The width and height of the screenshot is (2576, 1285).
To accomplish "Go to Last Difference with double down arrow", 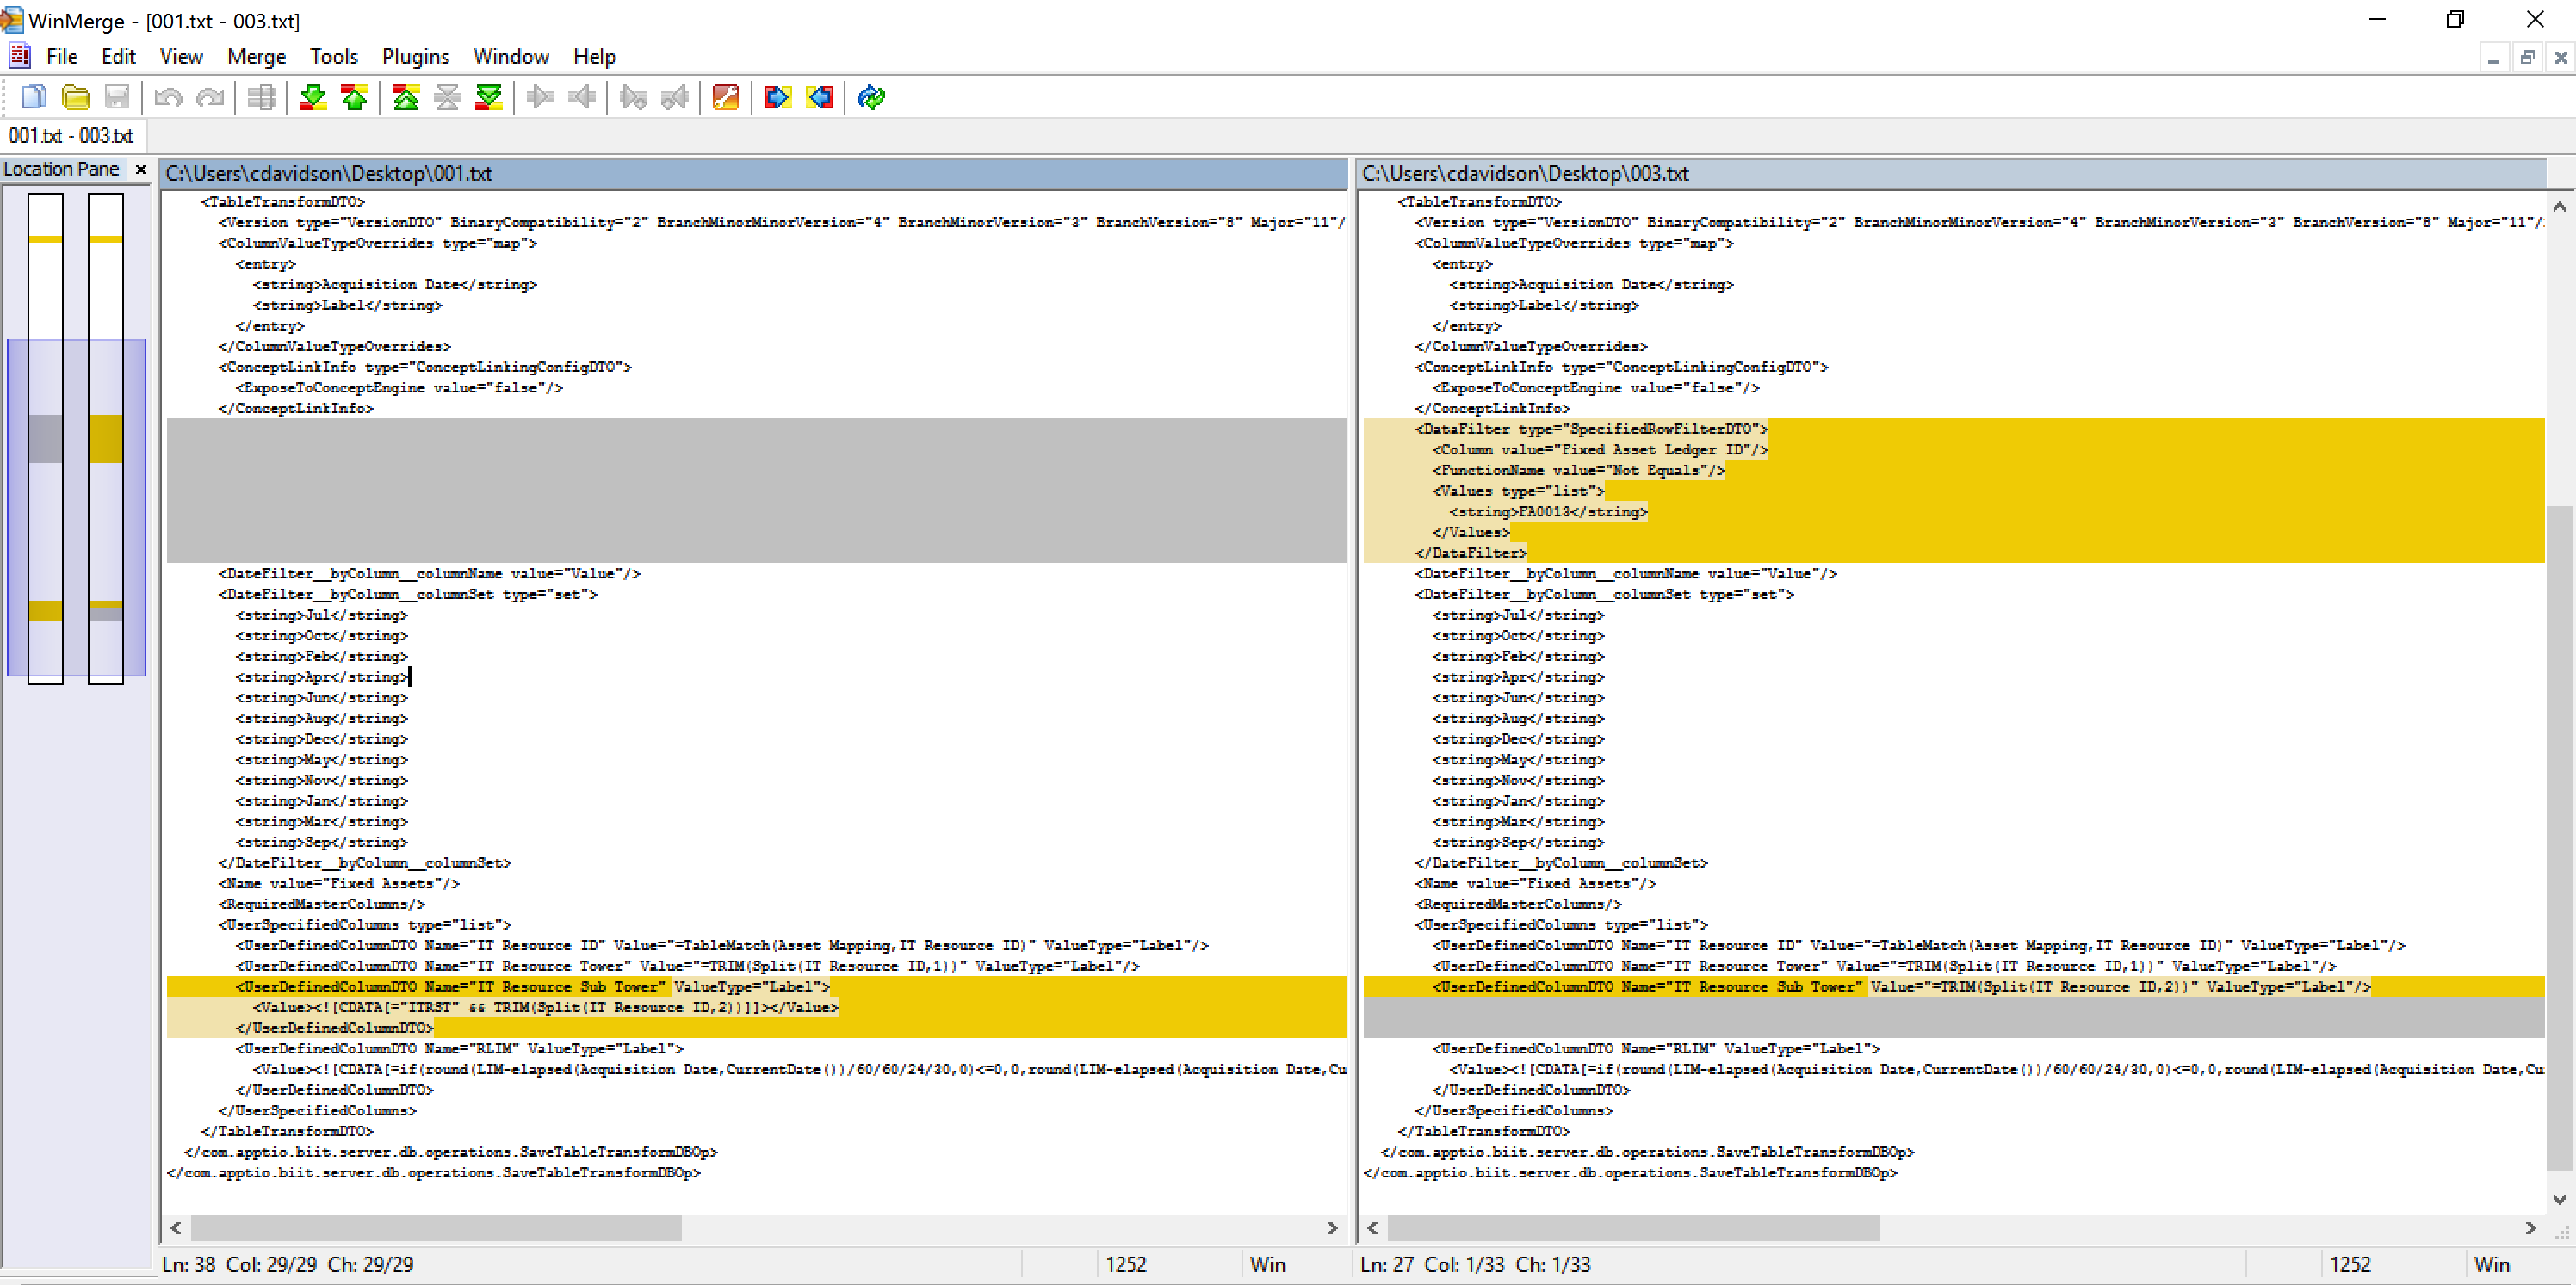I will coord(489,97).
